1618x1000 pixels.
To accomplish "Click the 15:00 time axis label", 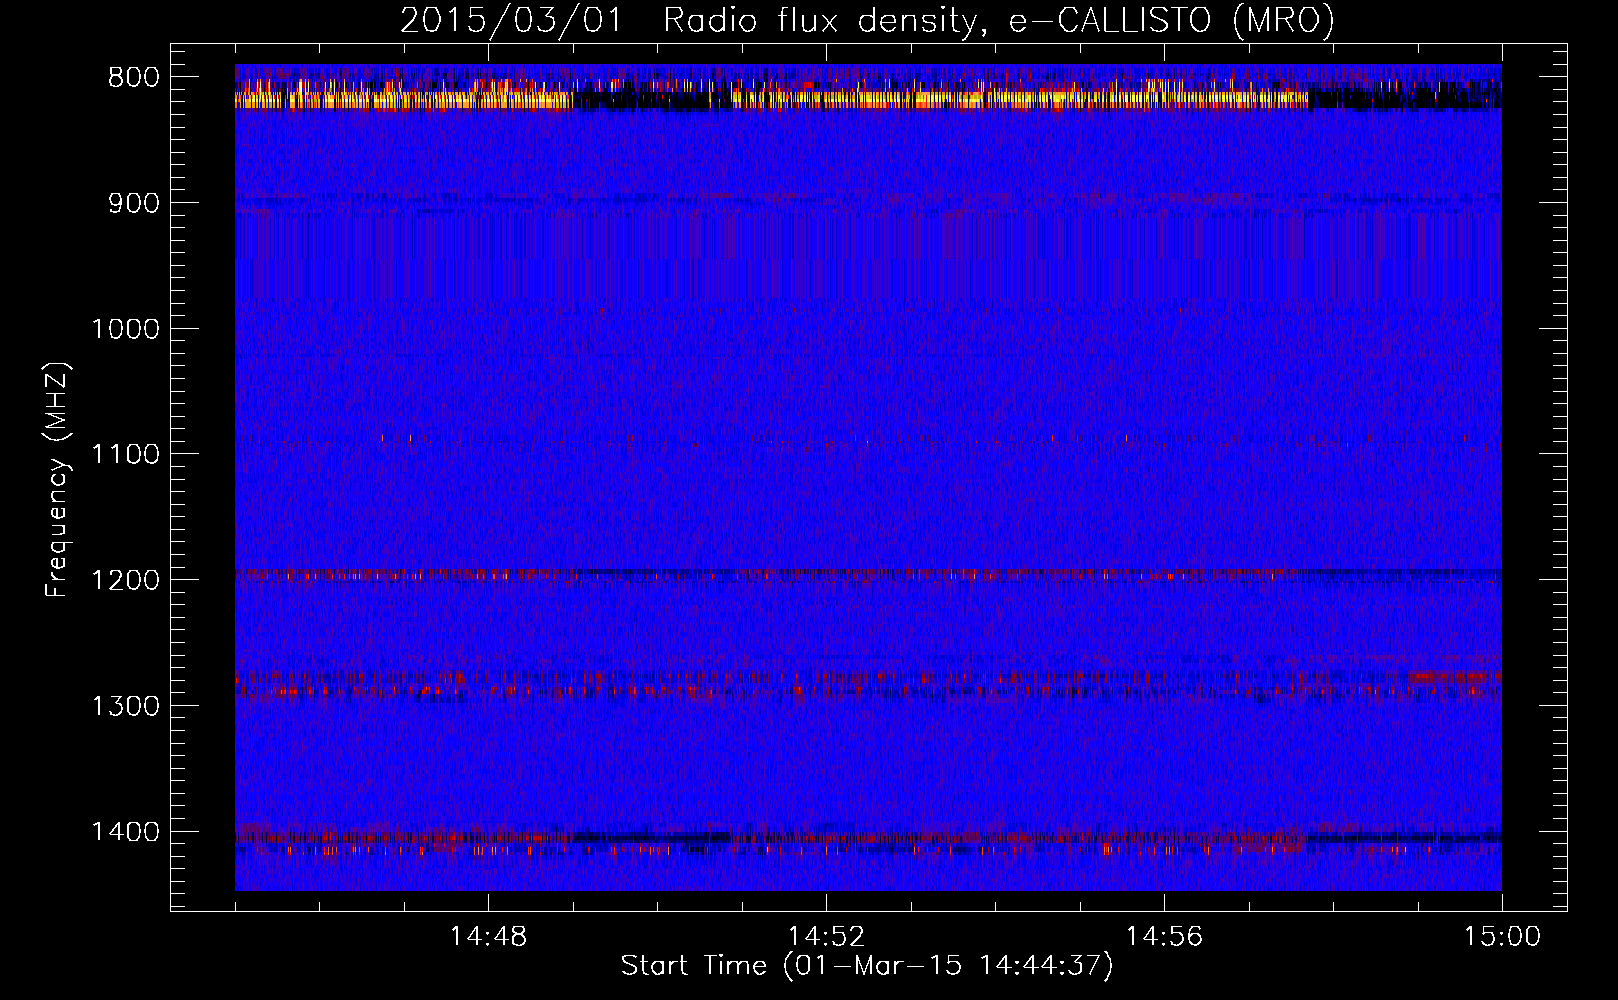I will click(x=1502, y=937).
